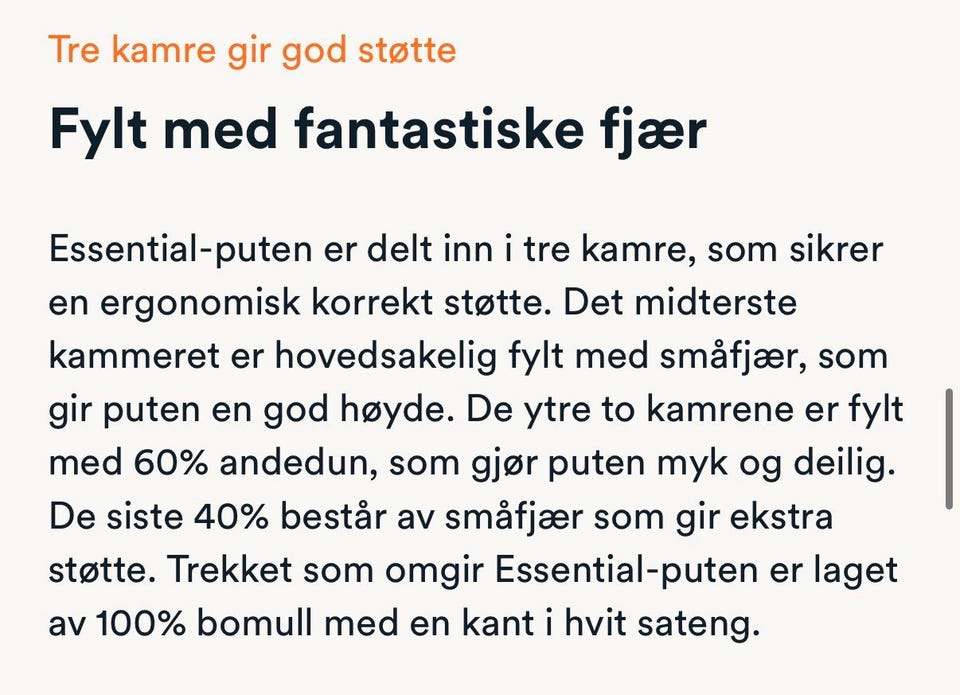Click the word 'kammeret' starting the third line
The width and height of the screenshot is (960, 695).
pos(134,356)
